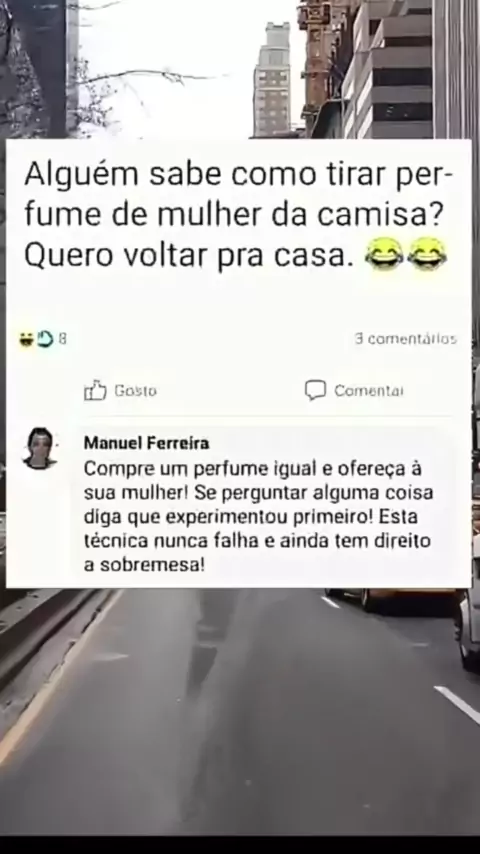This screenshot has width=480, height=854.
Task: Click the person's shadow on the road
Action: (210, 643)
